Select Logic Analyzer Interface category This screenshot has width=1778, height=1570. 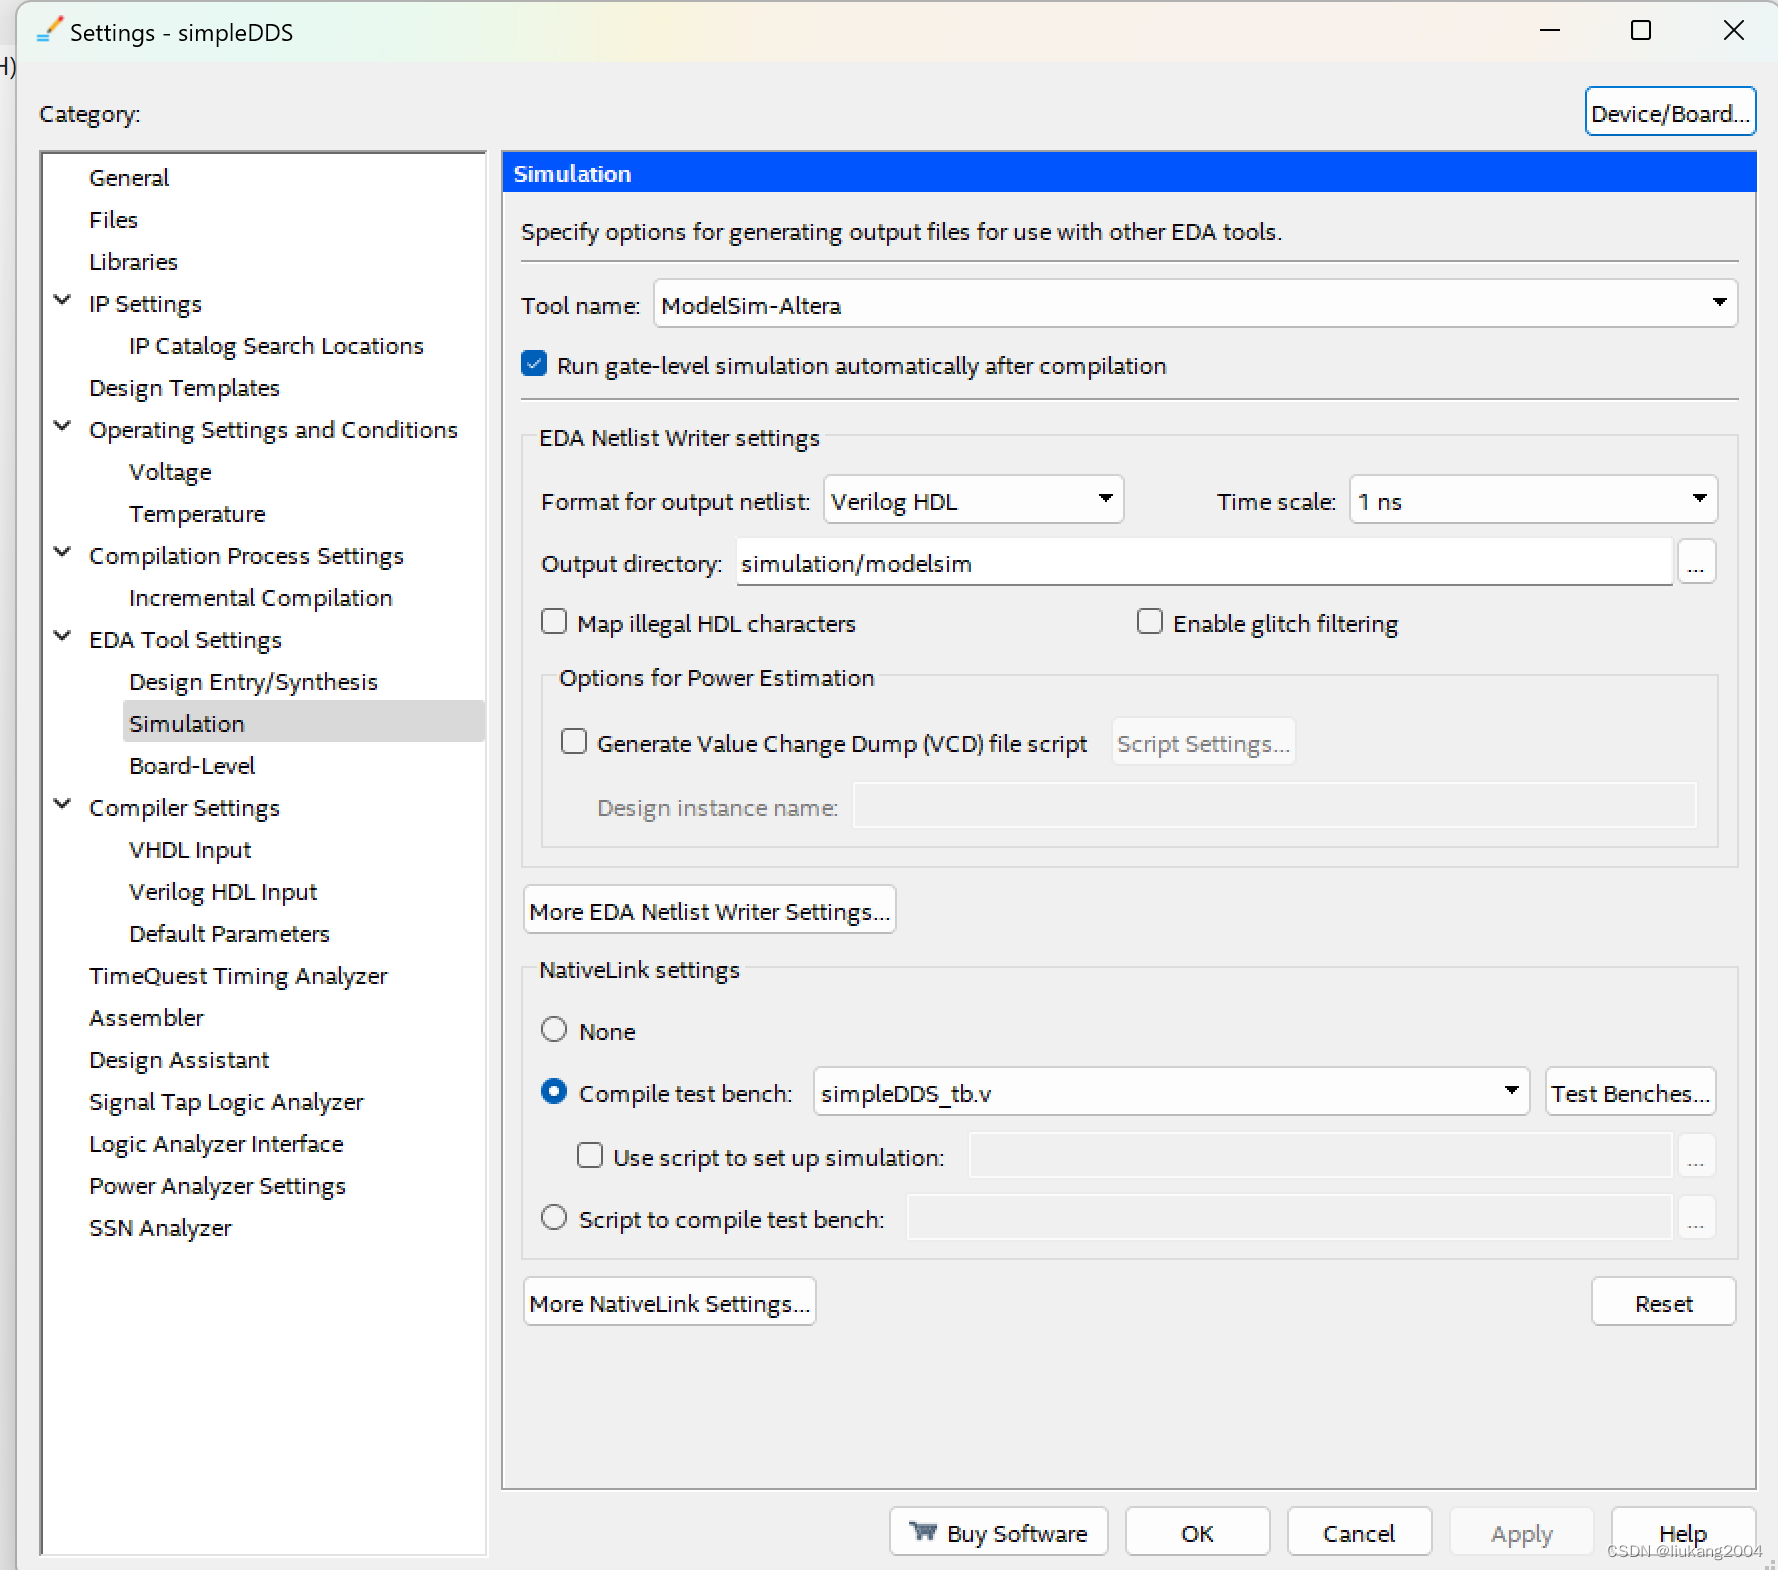(216, 1144)
